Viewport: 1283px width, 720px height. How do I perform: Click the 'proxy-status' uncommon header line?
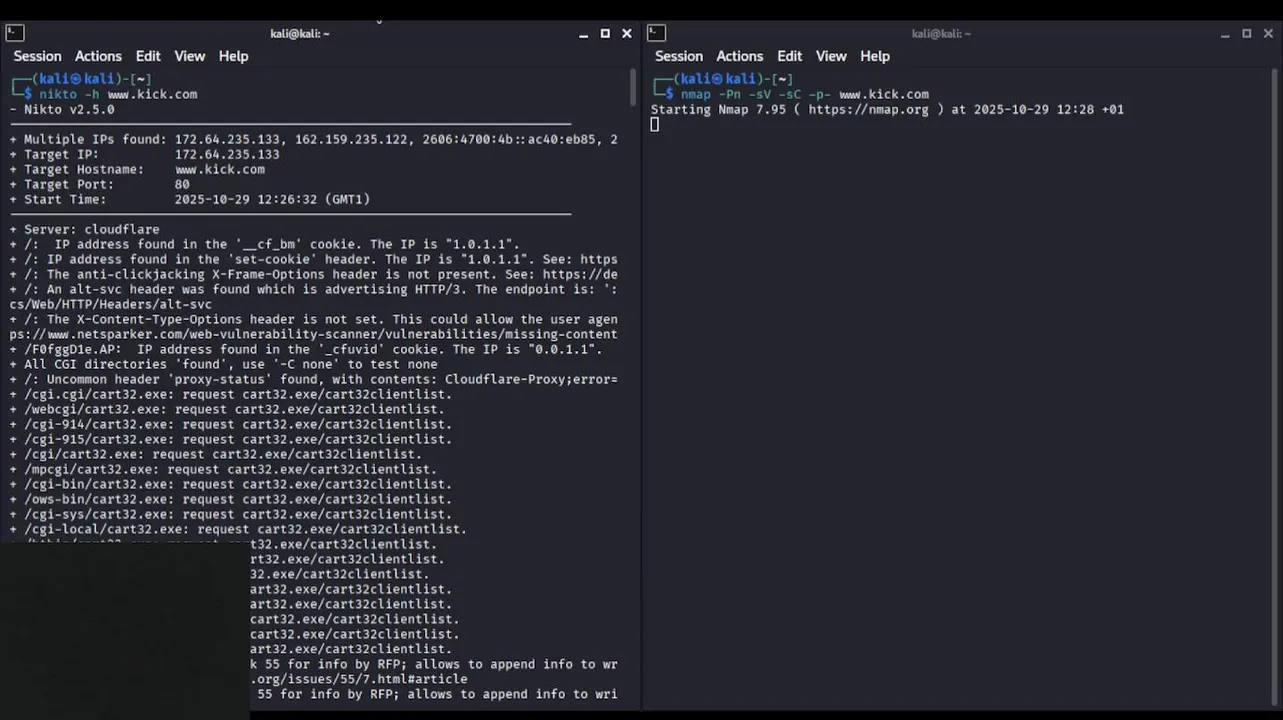[x=314, y=379]
